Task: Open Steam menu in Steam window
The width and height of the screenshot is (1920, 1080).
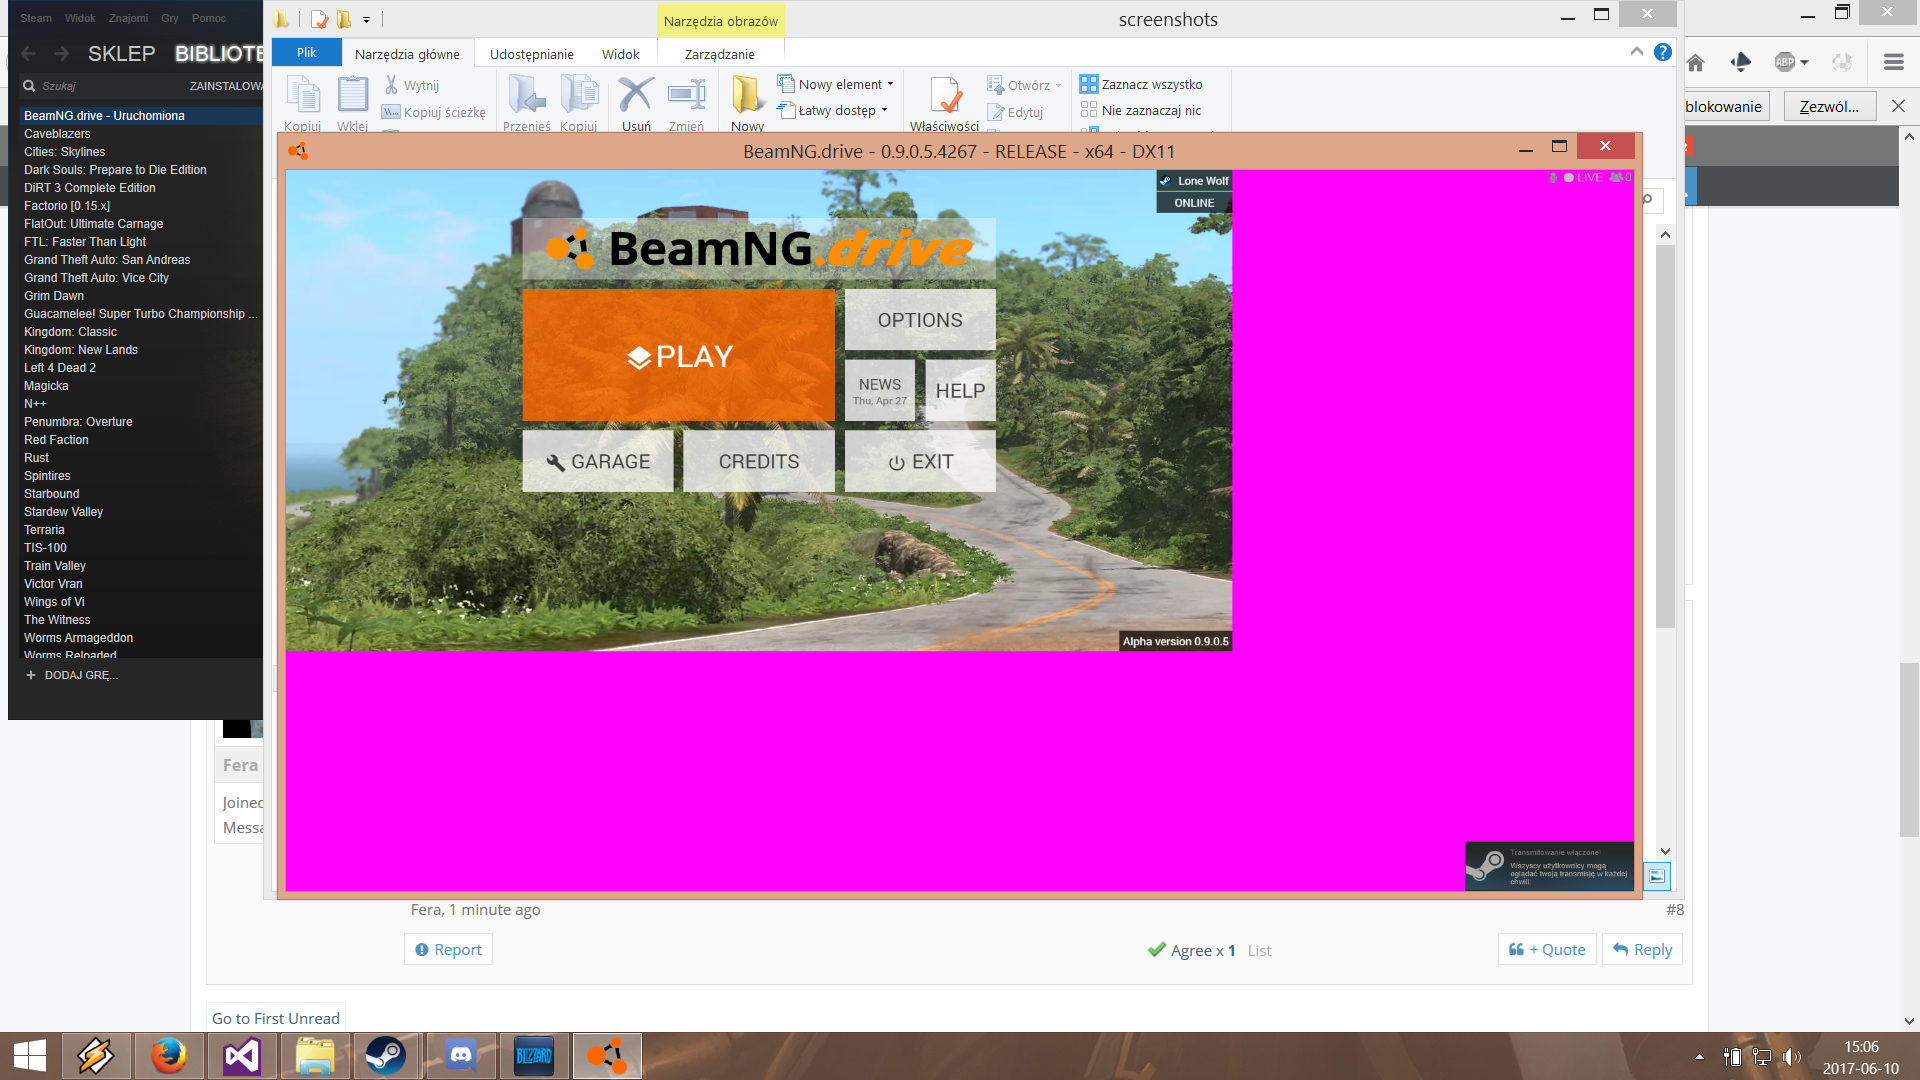Action: click(x=36, y=18)
